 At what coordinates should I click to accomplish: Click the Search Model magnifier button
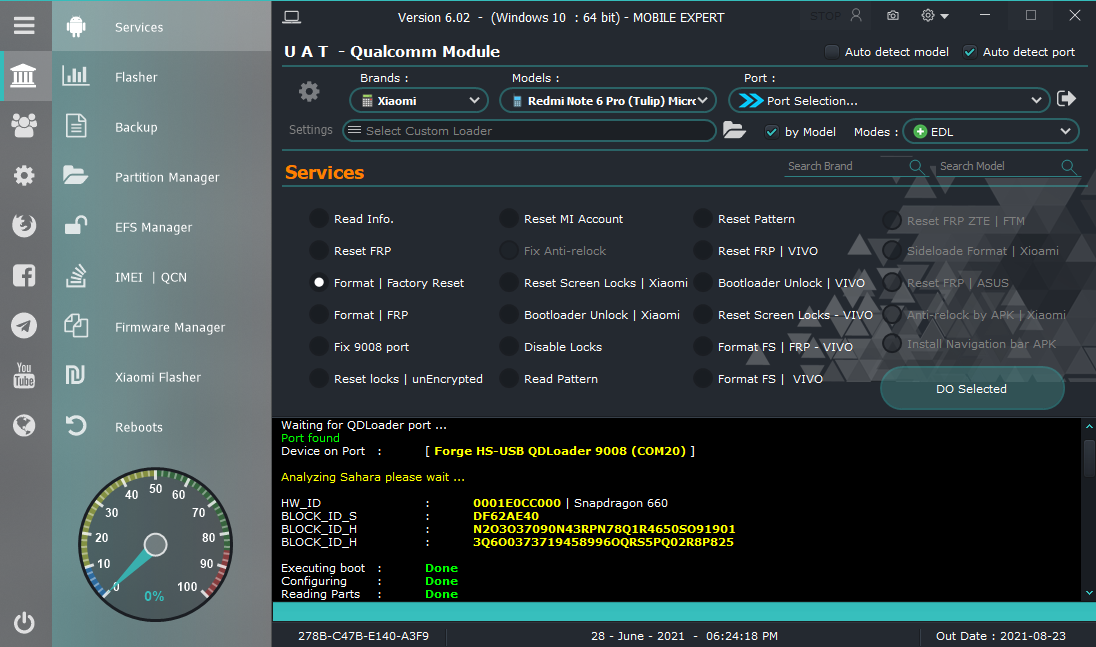coord(1068,166)
